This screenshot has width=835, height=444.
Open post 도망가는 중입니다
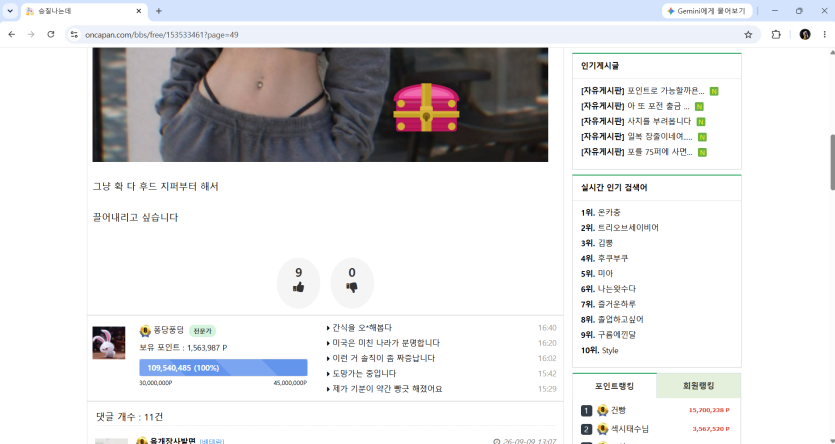(x=364, y=374)
